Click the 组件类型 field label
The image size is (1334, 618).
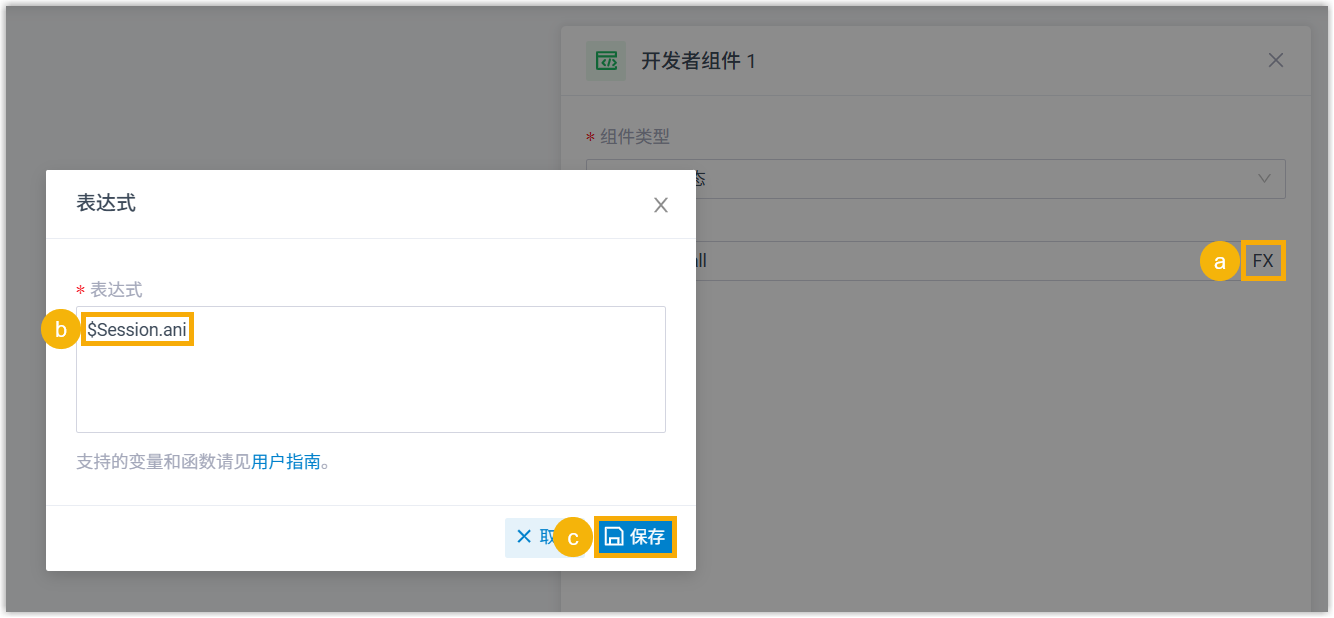coord(634,137)
